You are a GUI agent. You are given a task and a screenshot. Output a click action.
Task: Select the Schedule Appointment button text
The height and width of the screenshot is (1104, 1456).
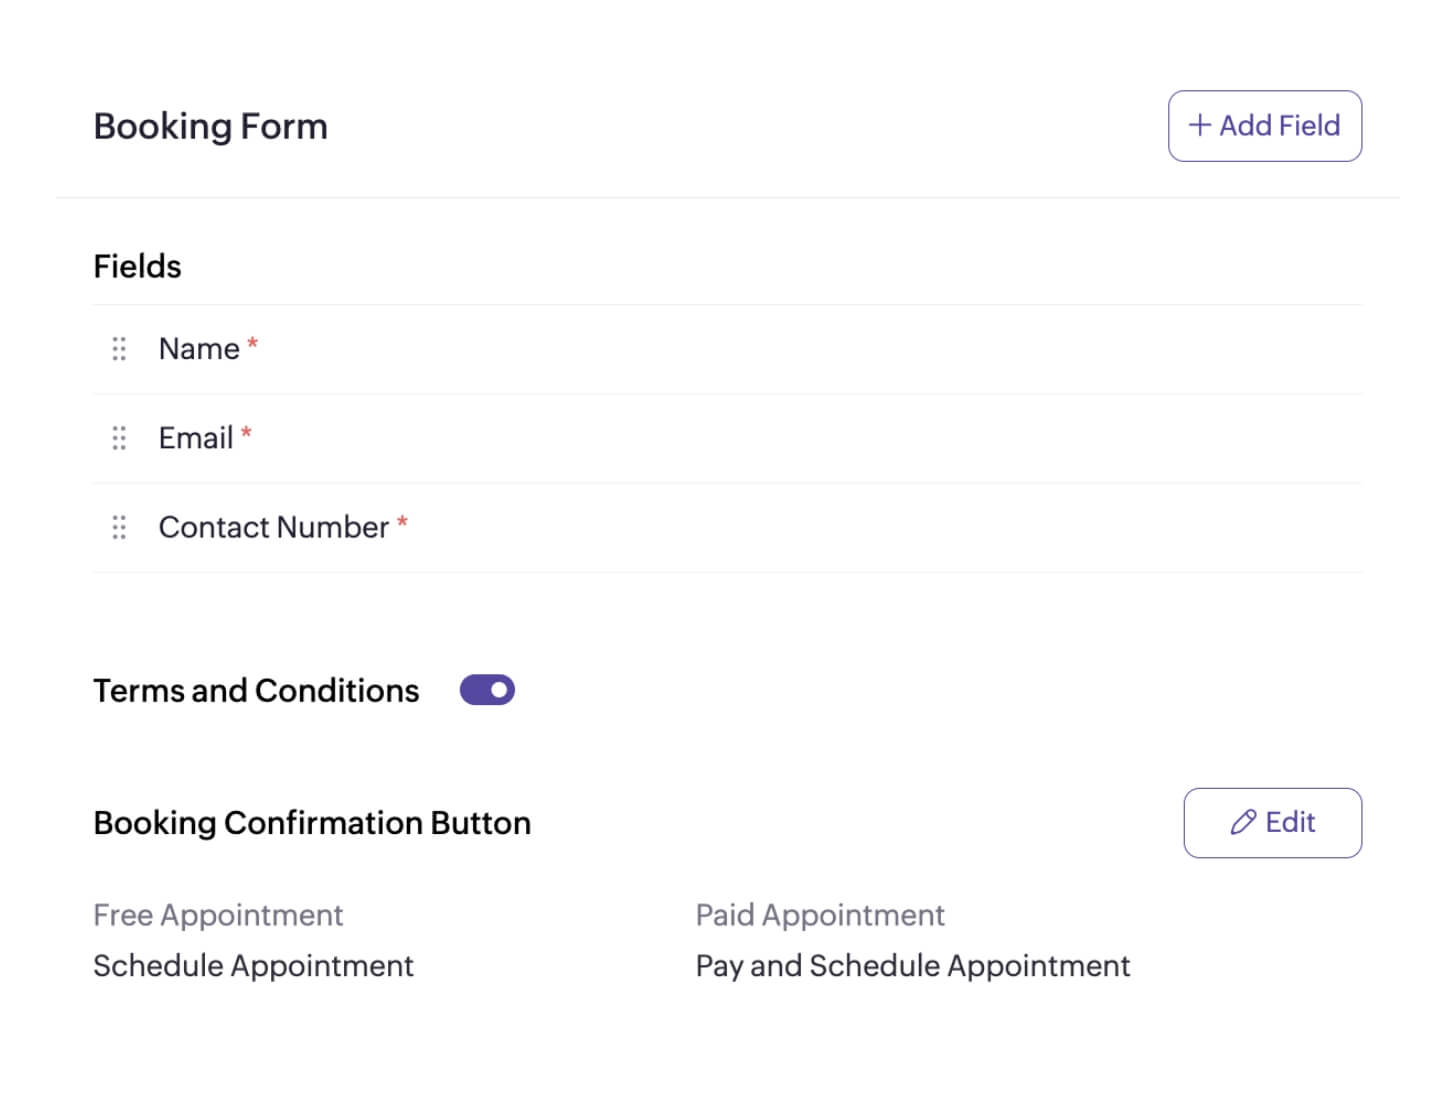[253, 966]
